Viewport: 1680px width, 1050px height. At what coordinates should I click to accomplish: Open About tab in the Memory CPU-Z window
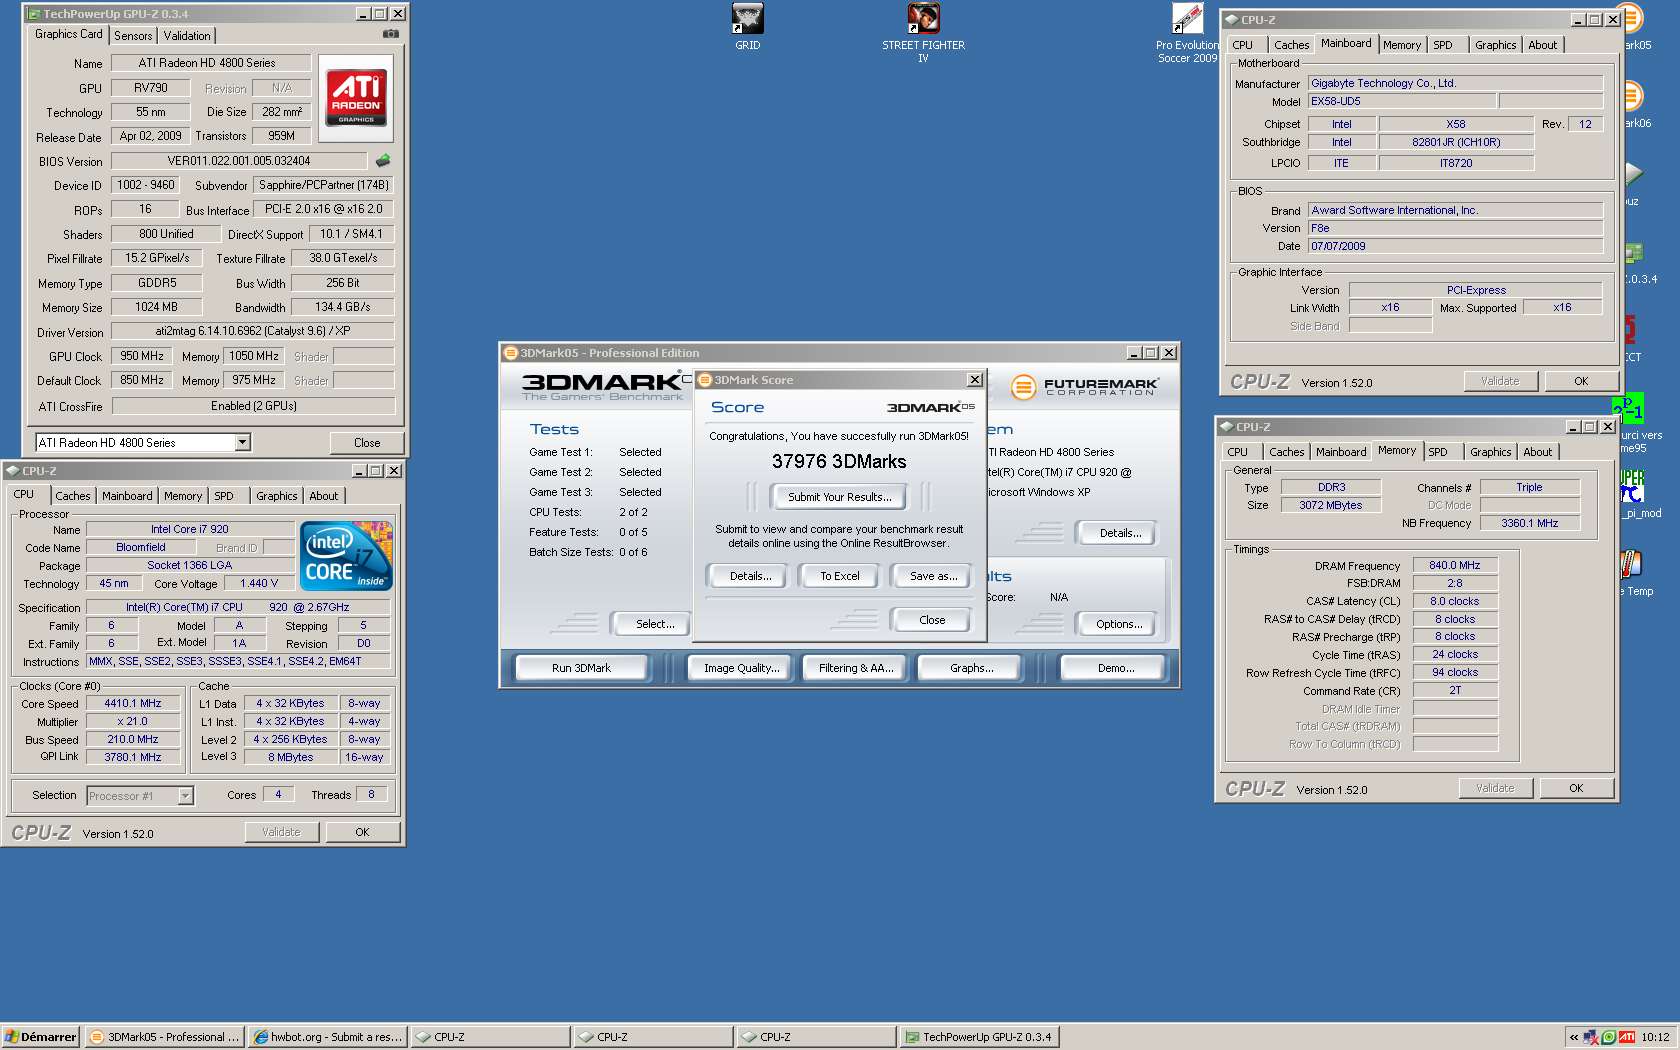click(1537, 452)
